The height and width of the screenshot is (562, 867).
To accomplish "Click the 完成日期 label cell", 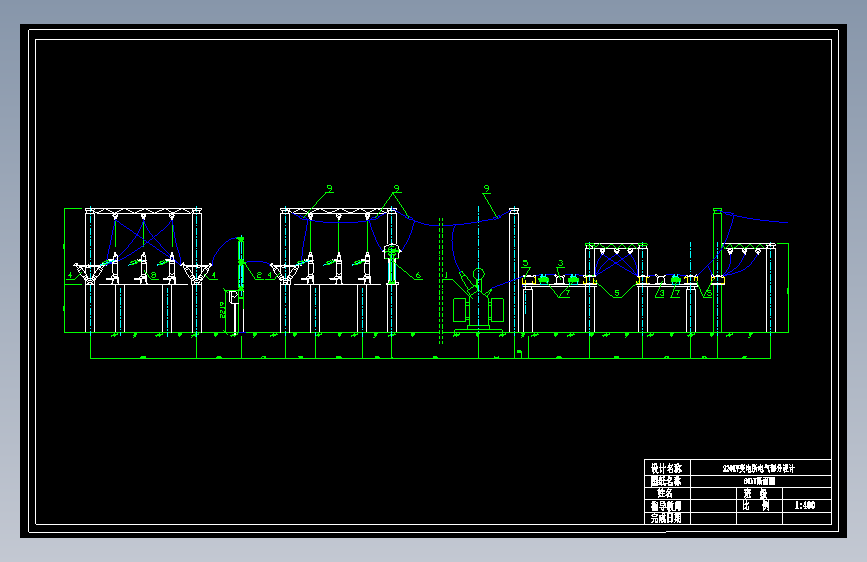I will click(x=667, y=518).
